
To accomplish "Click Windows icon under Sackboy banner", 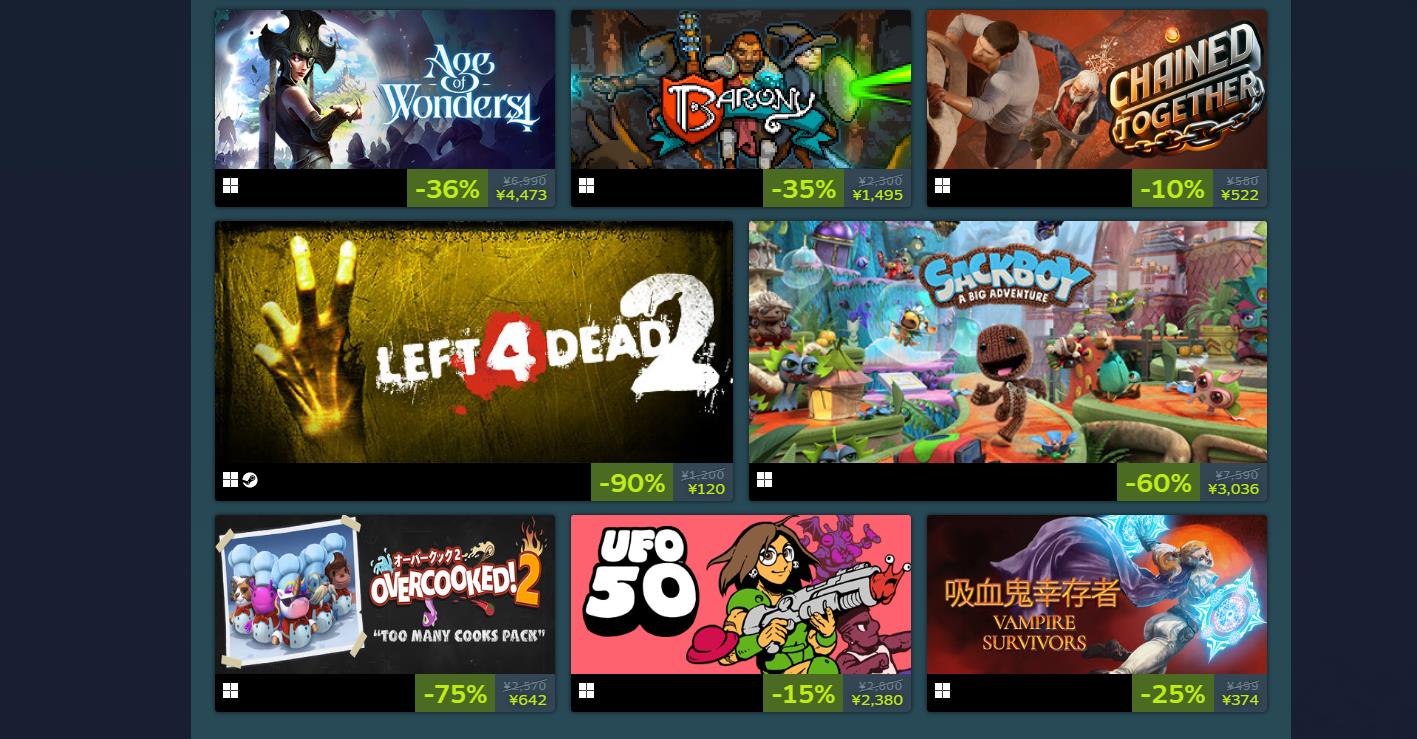I will pos(764,480).
